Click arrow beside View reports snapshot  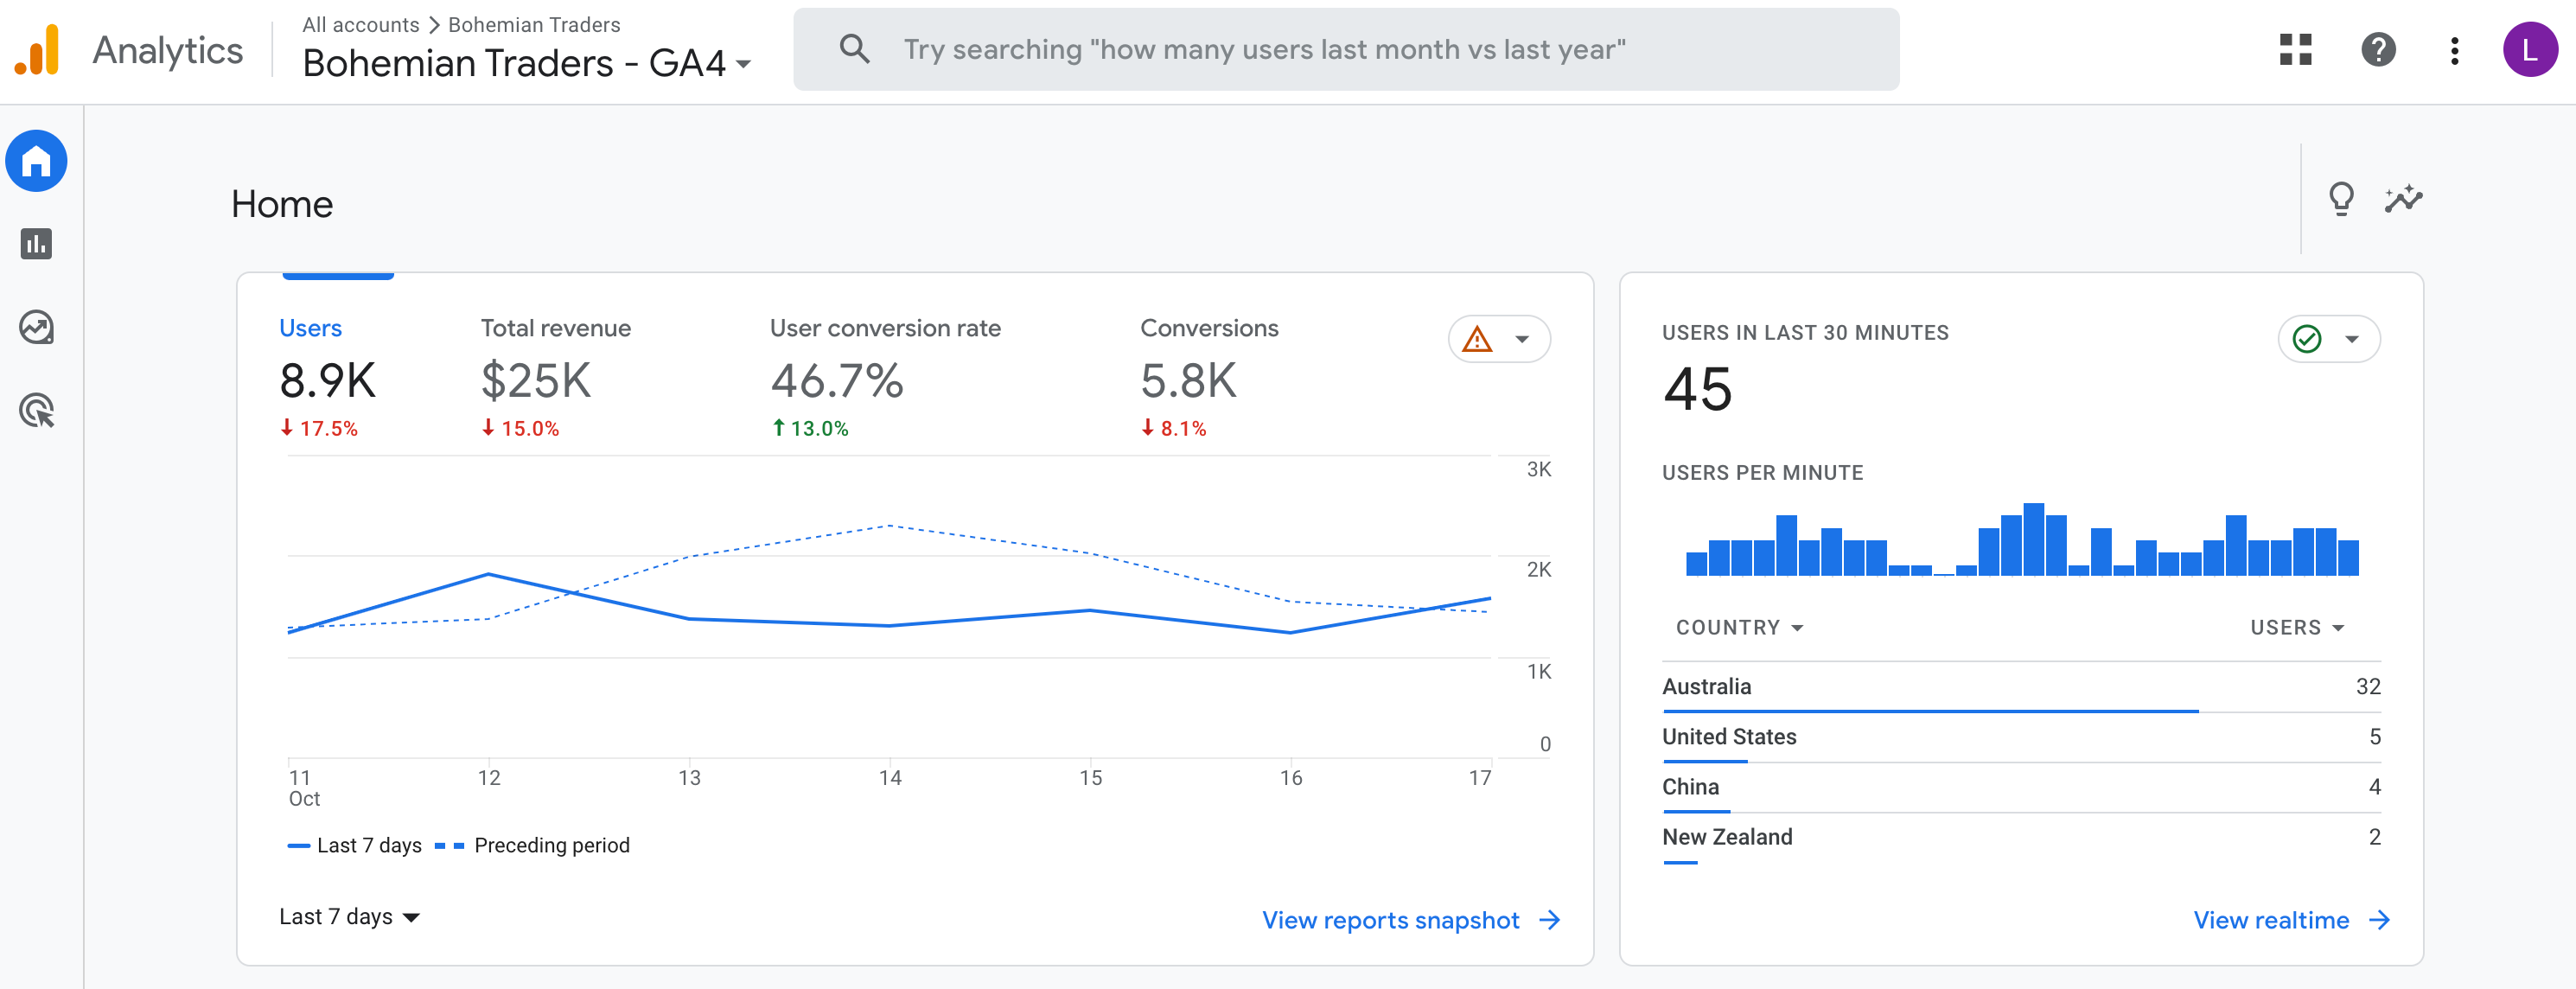[1549, 920]
